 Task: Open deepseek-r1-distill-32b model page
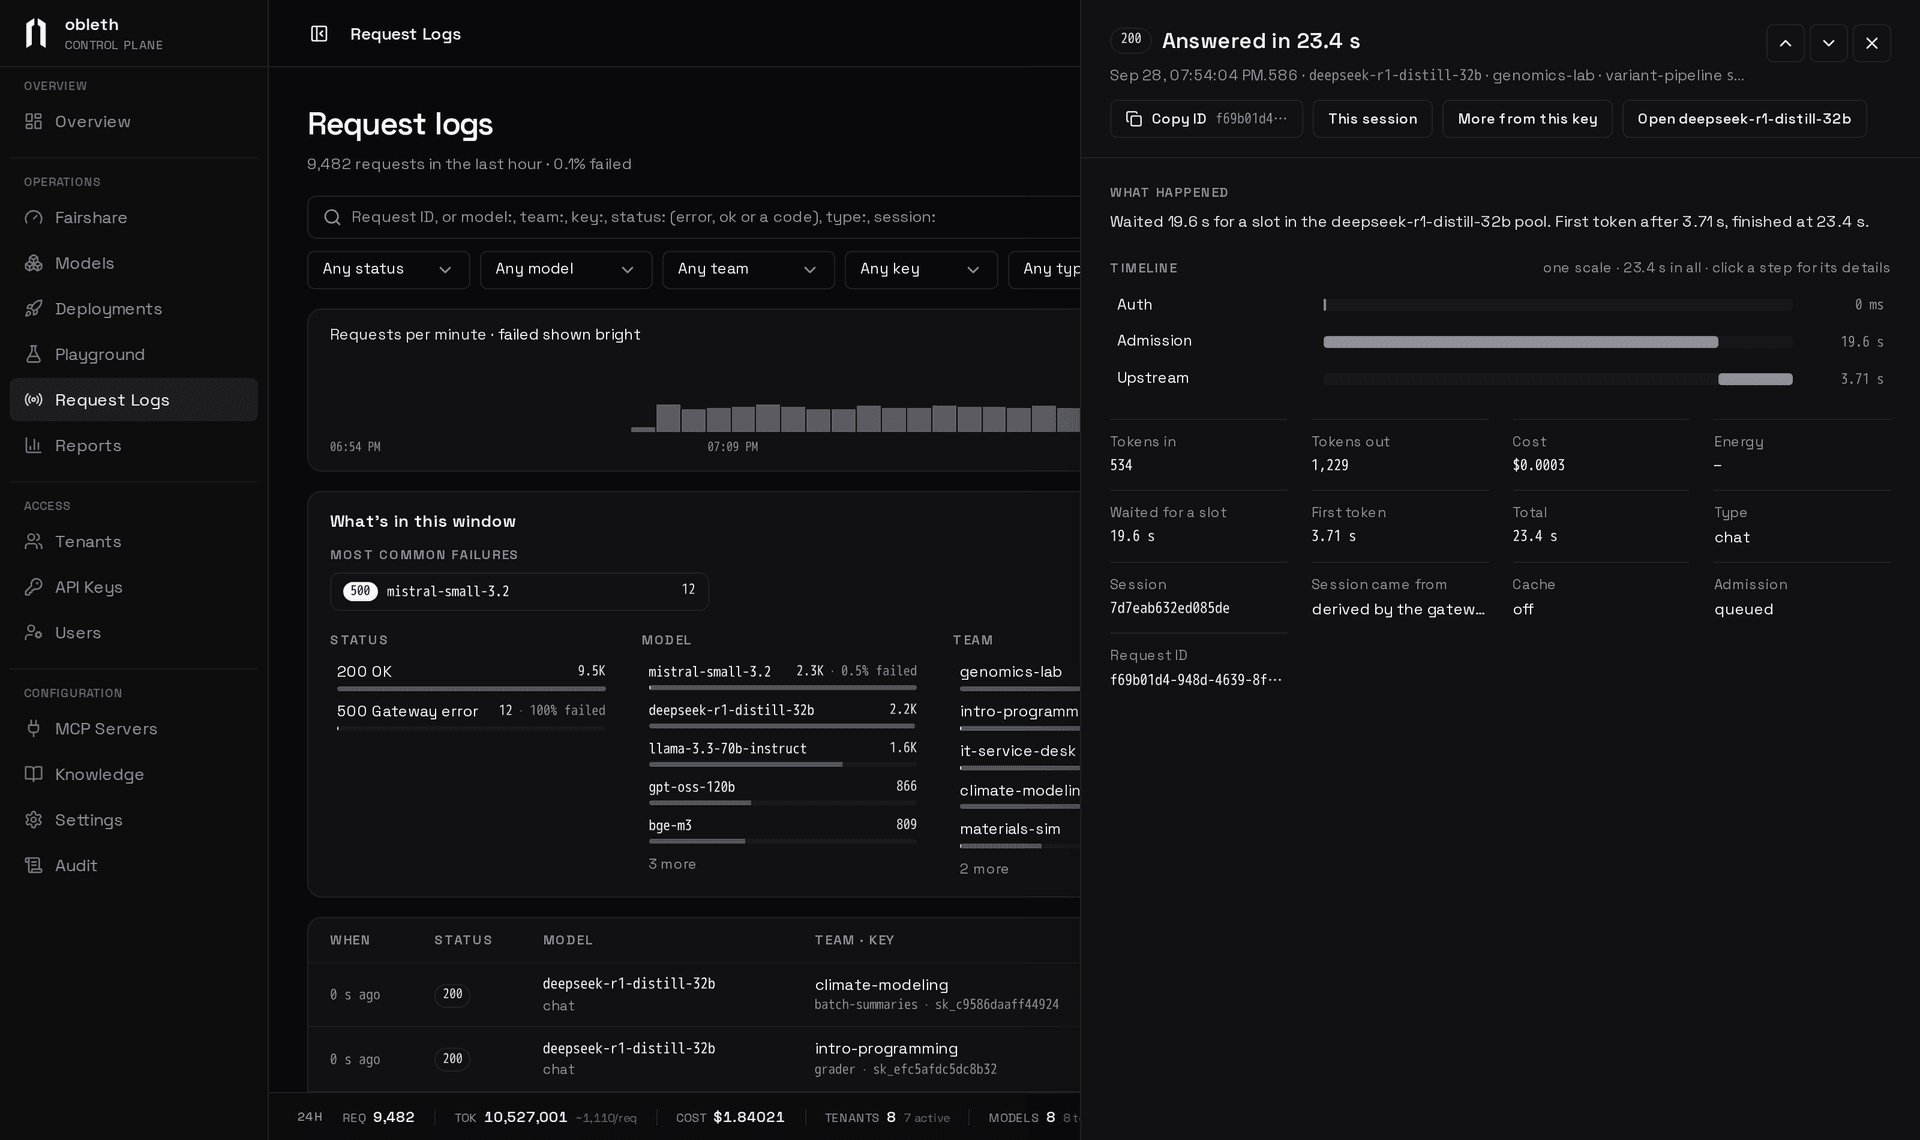[1744, 119]
